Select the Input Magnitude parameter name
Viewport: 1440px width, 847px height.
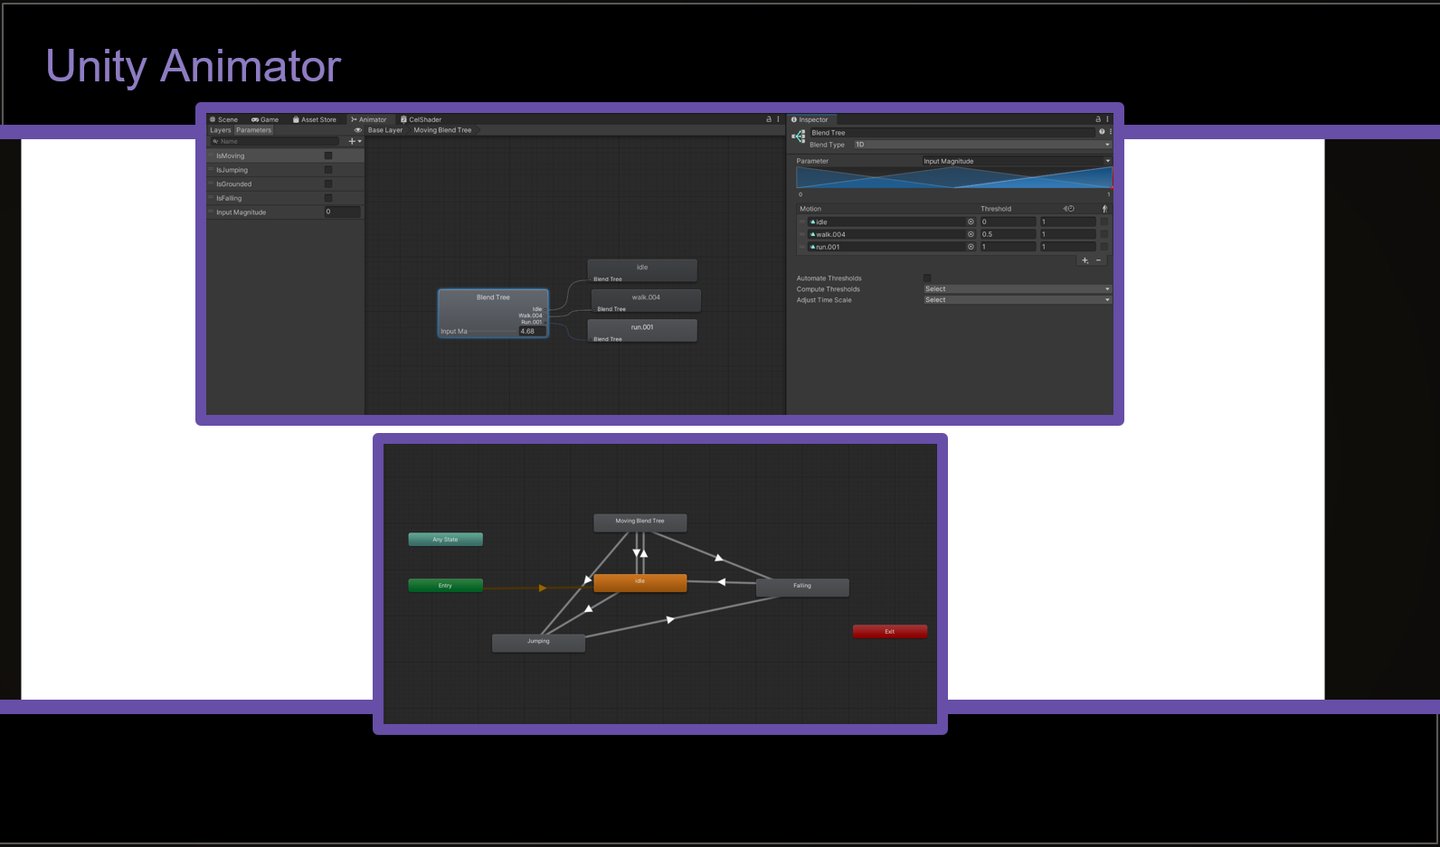pyautogui.click(x=241, y=212)
